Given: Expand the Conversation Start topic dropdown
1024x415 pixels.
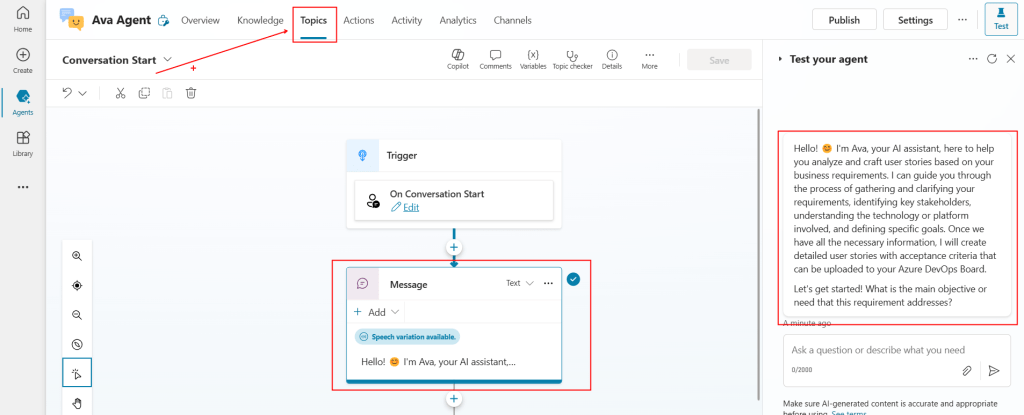Looking at the screenshot, I should pos(167,60).
